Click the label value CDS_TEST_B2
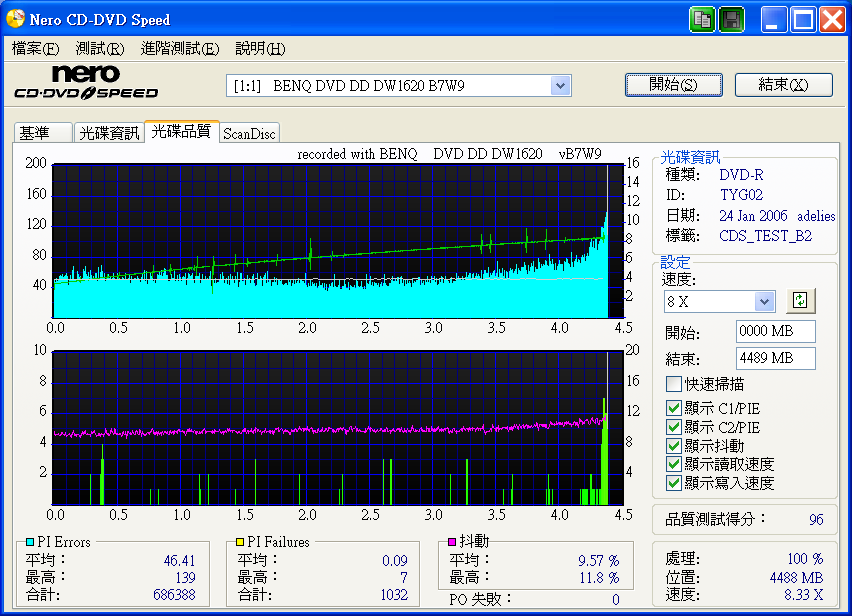Image resolution: width=852 pixels, height=616 pixels. [x=765, y=236]
